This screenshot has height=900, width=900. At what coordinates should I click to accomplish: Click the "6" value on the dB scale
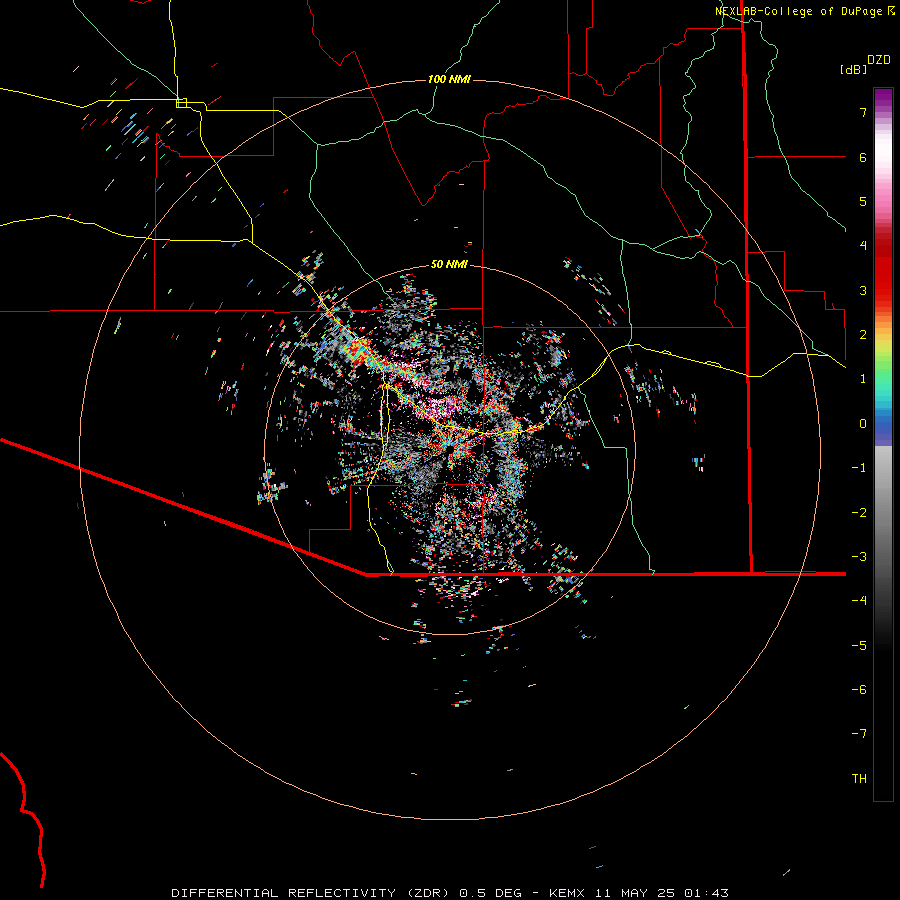(x=863, y=157)
